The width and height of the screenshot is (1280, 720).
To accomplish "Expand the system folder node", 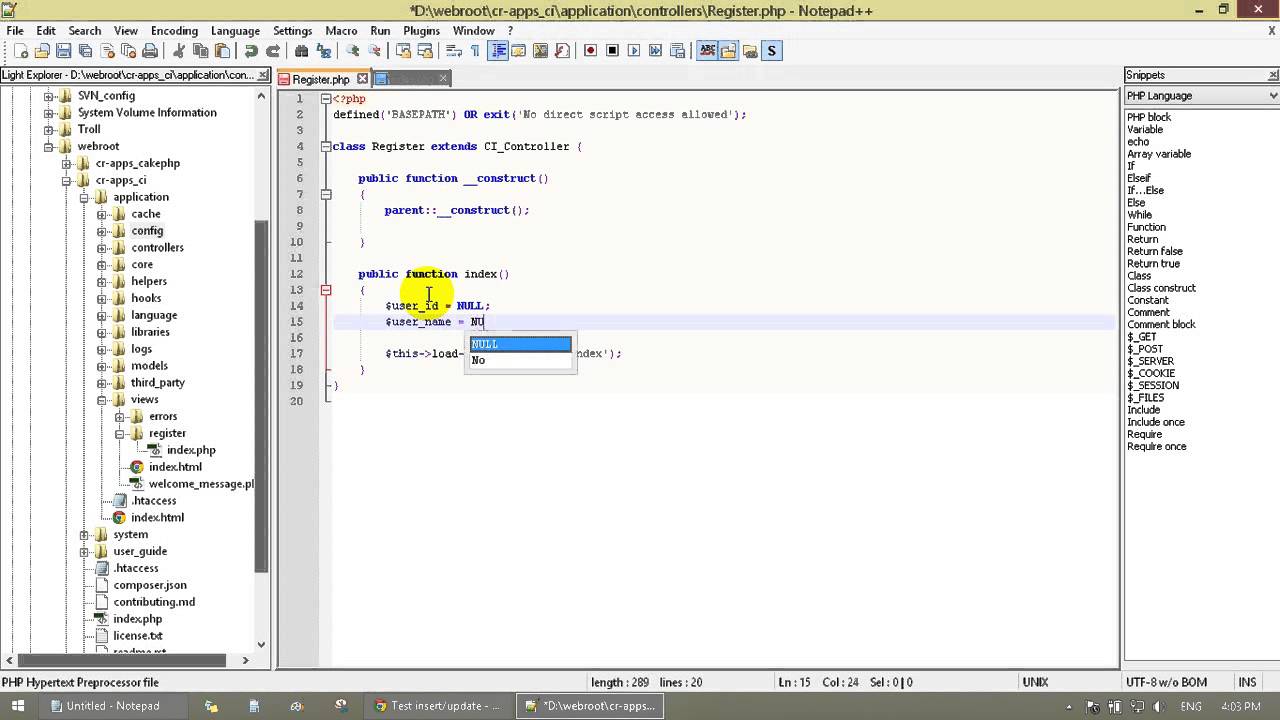I will pos(84,535).
